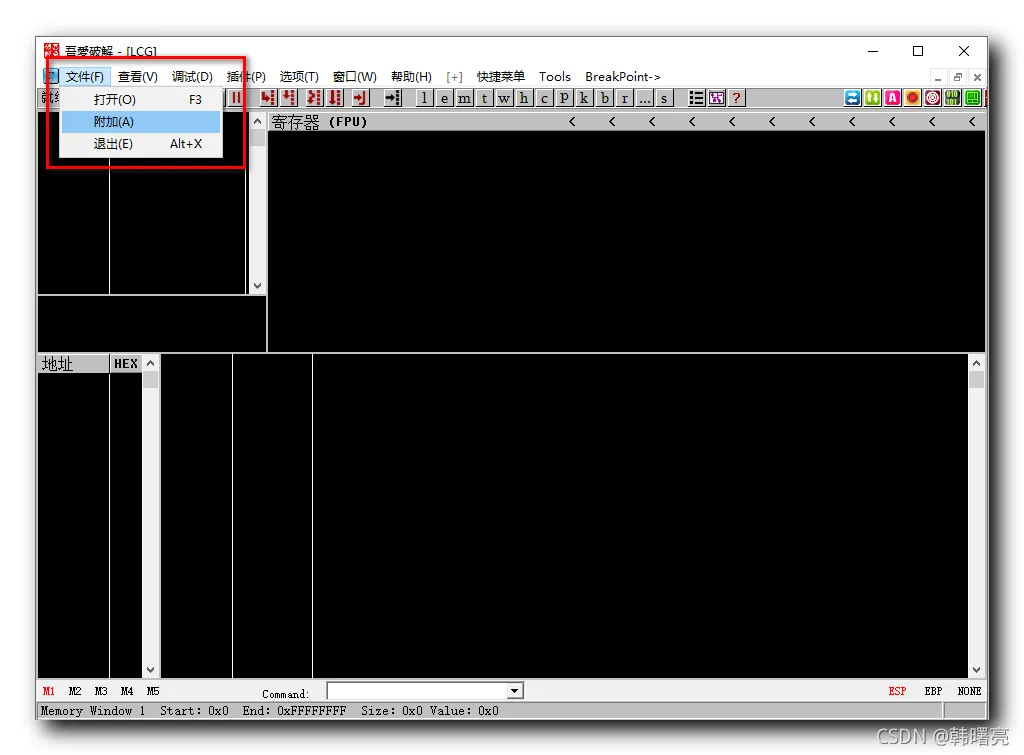Click disassembly pane scroll down arrow
This screenshot has height=755, width=1024.
pyautogui.click(x=257, y=286)
